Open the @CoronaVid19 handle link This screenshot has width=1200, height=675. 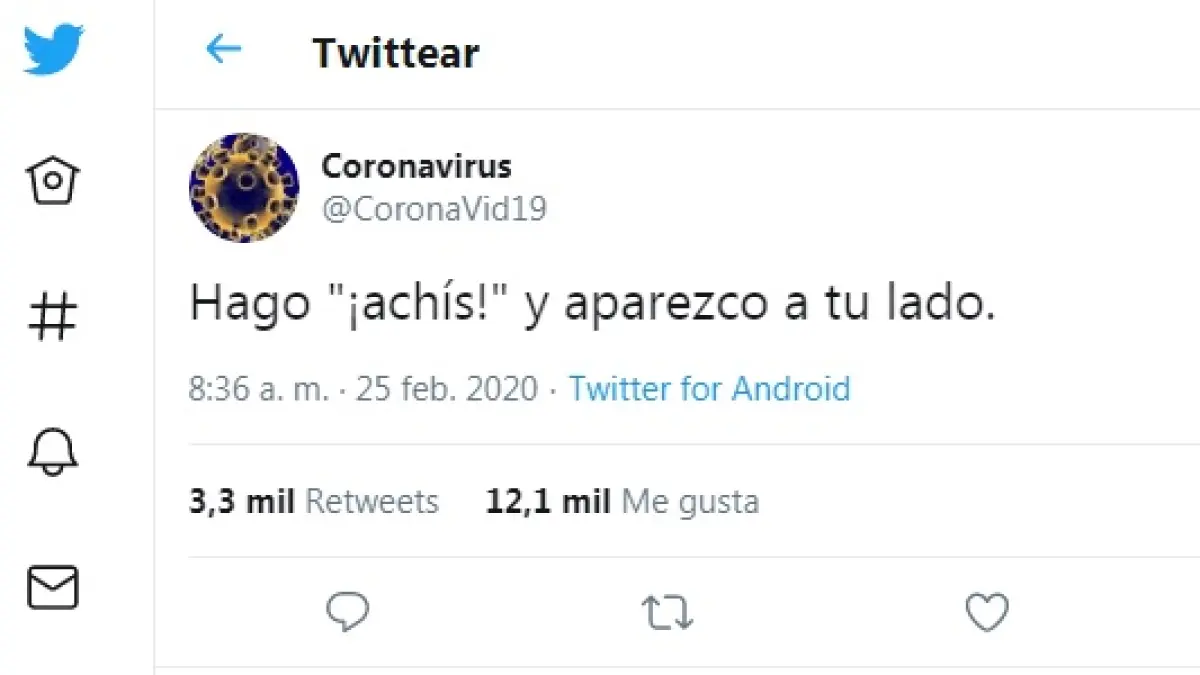tap(434, 208)
